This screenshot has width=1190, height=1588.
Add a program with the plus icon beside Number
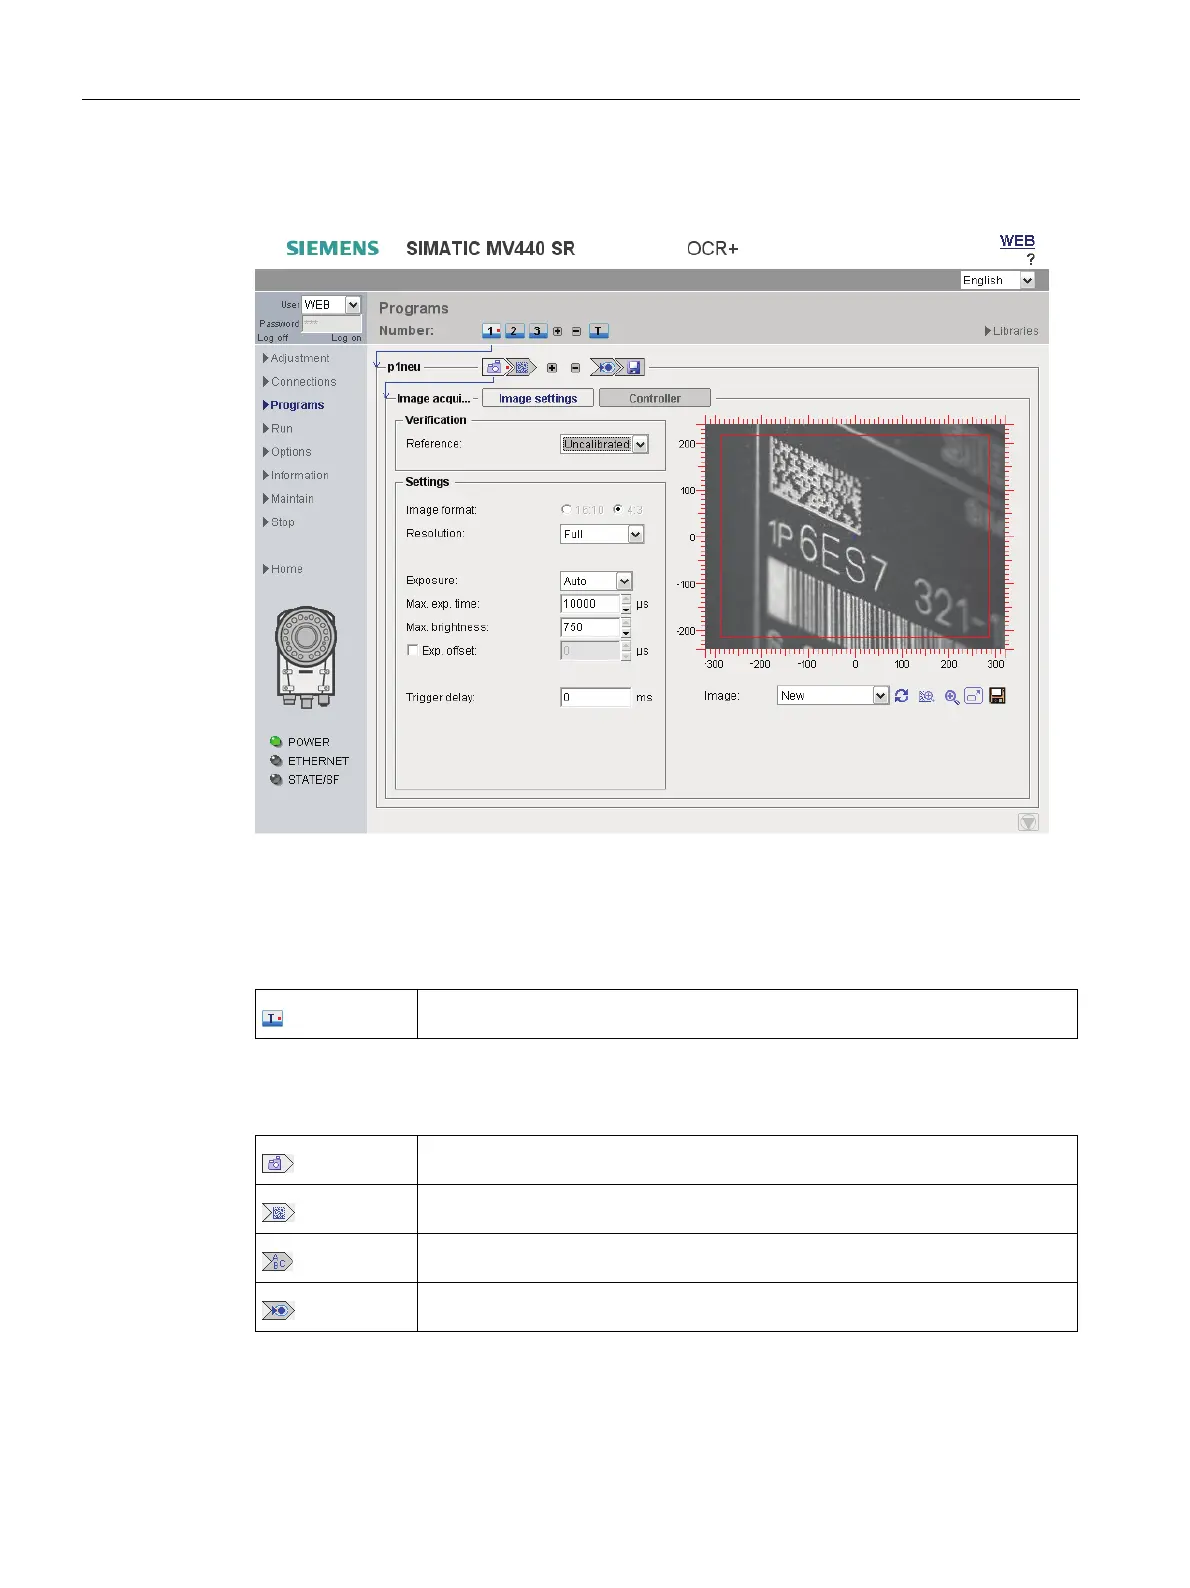coord(558,331)
